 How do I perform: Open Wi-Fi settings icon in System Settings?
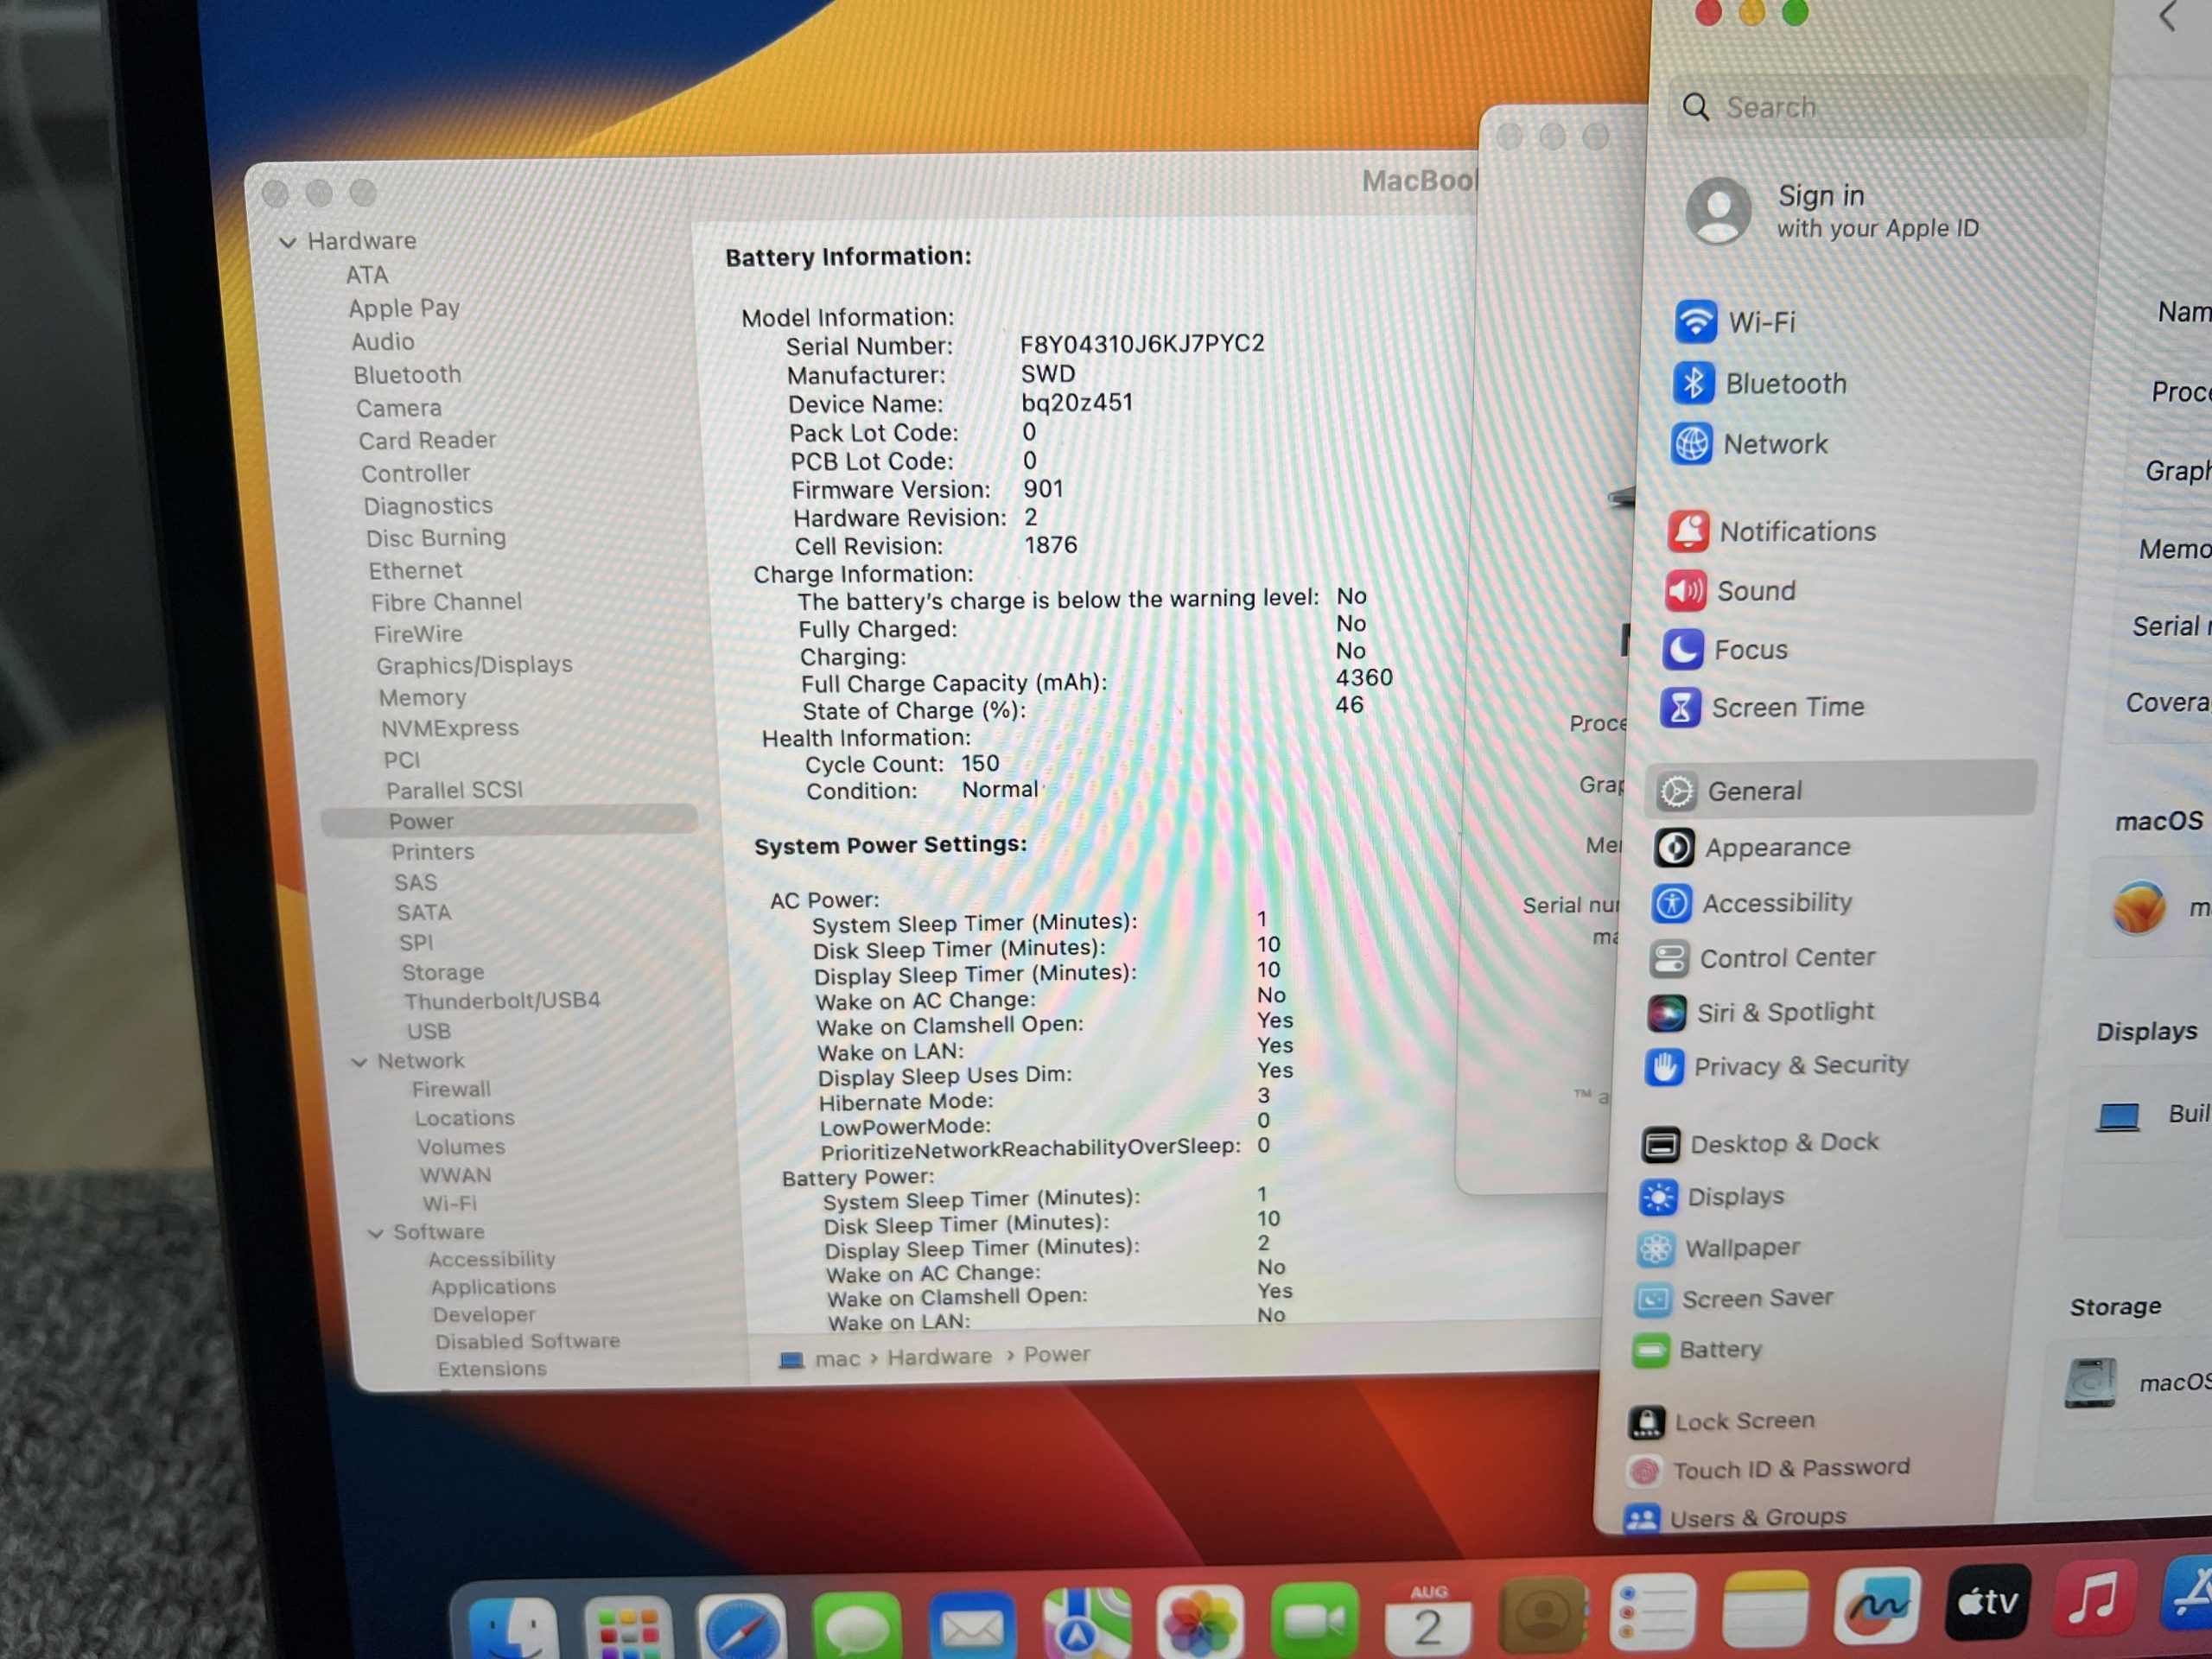[1696, 322]
